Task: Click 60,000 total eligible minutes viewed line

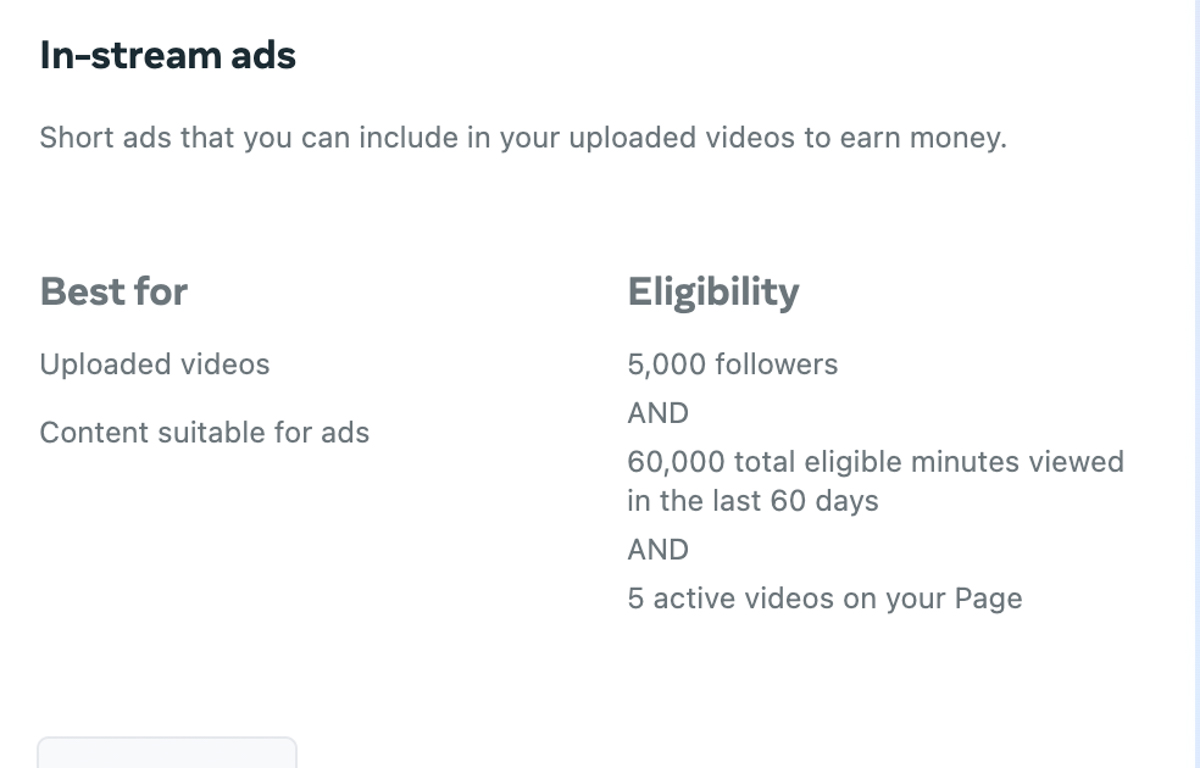Action: (x=876, y=461)
